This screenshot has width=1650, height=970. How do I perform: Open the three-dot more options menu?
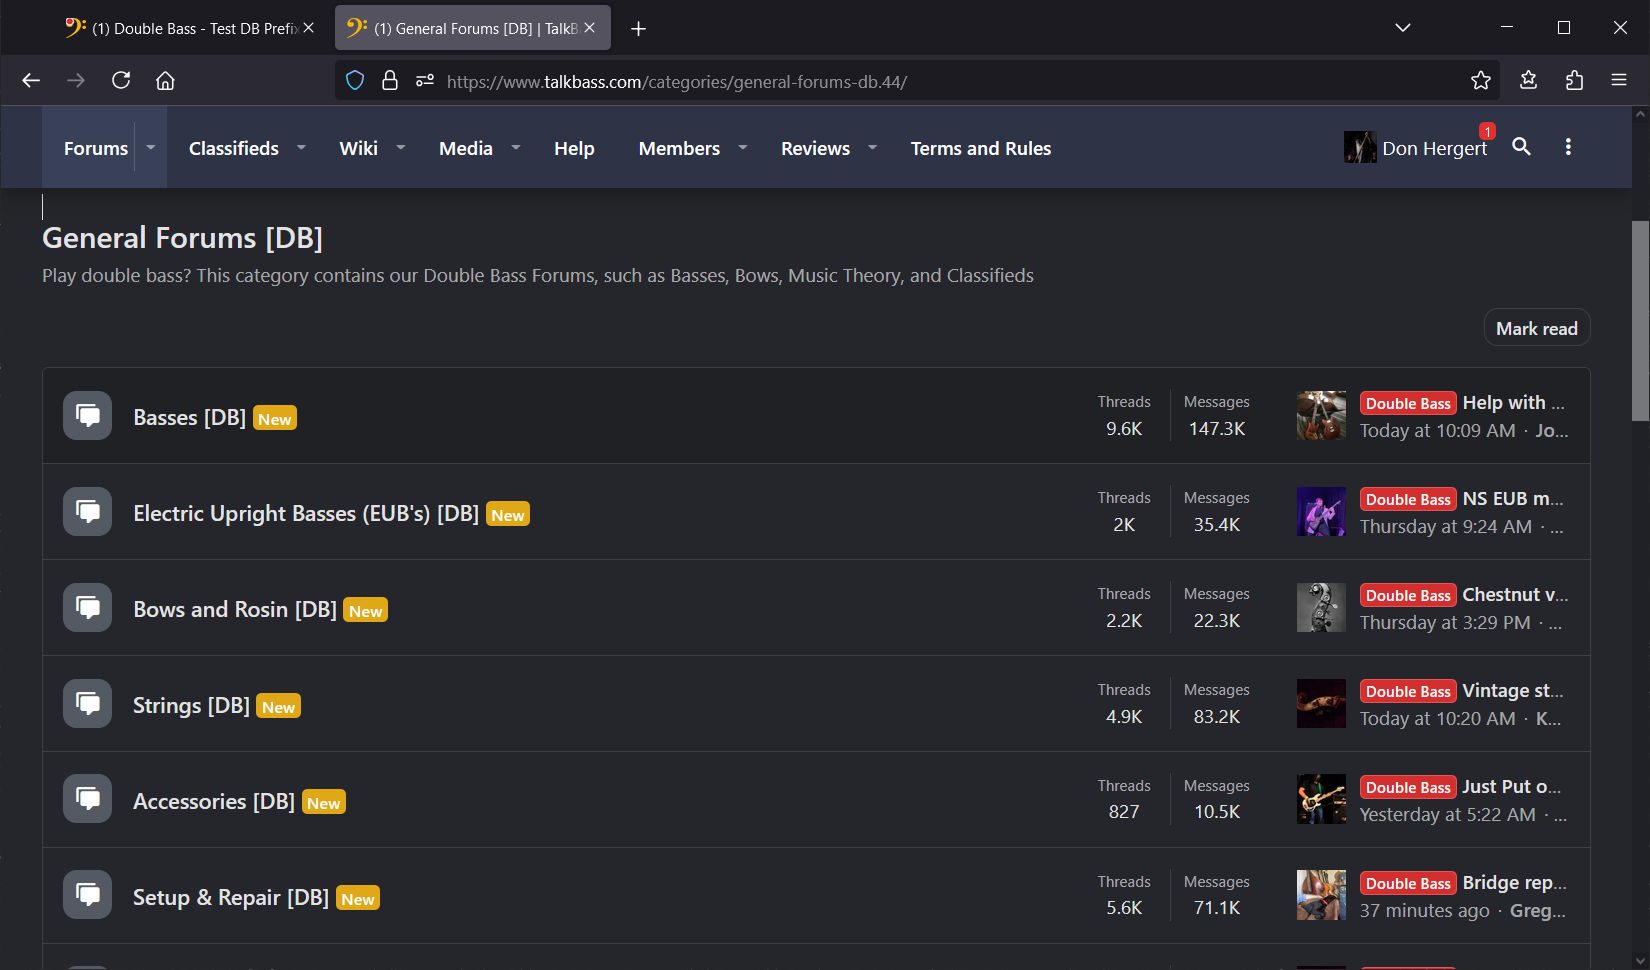click(1568, 147)
